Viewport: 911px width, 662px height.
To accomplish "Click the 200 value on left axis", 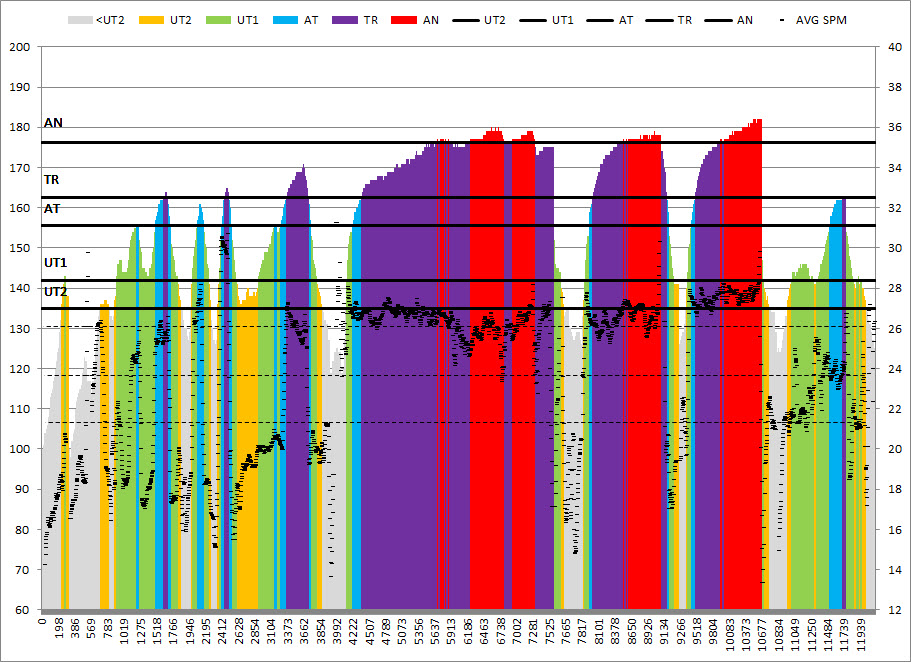I will click(x=21, y=47).
